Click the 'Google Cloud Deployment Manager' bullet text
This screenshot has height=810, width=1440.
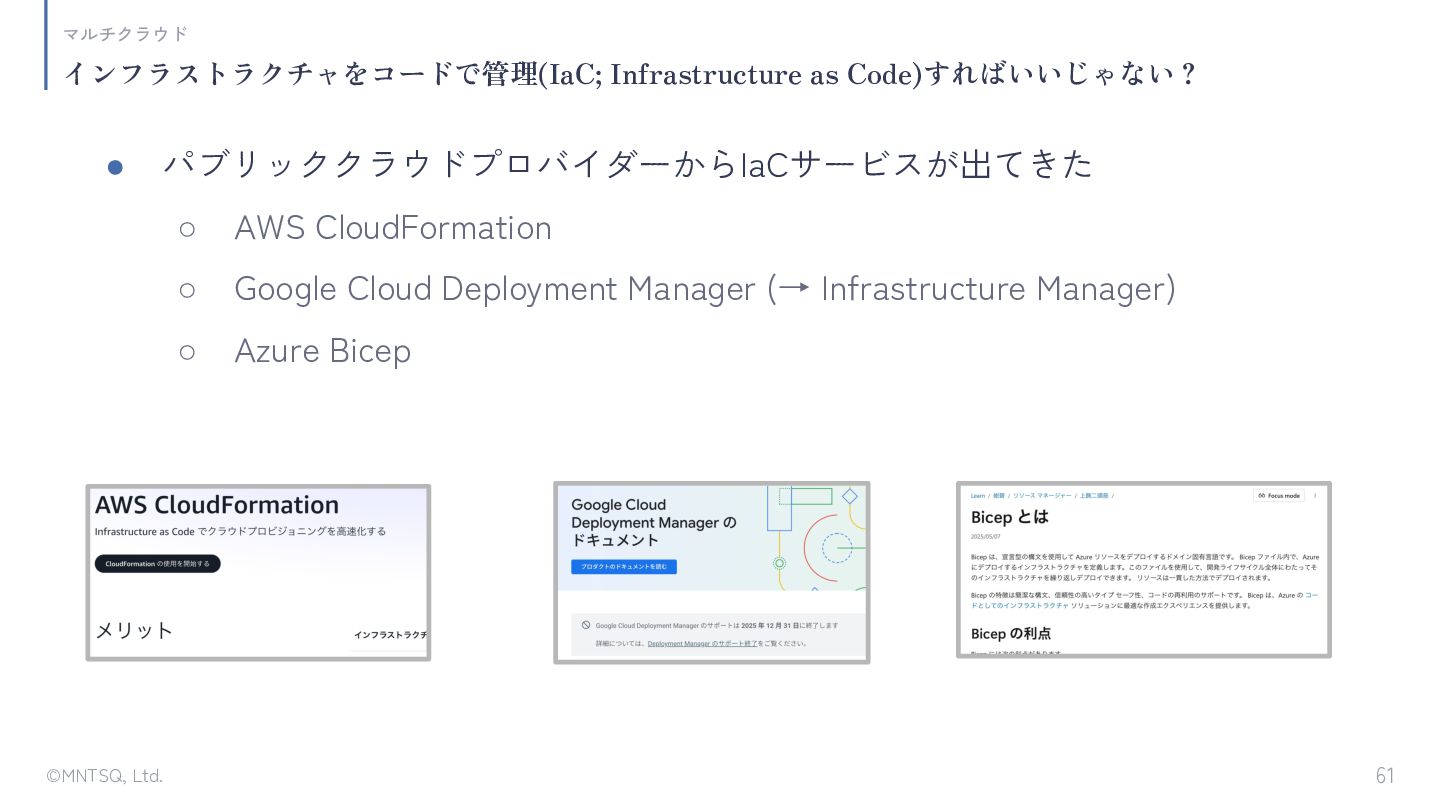tap(495, 289)
